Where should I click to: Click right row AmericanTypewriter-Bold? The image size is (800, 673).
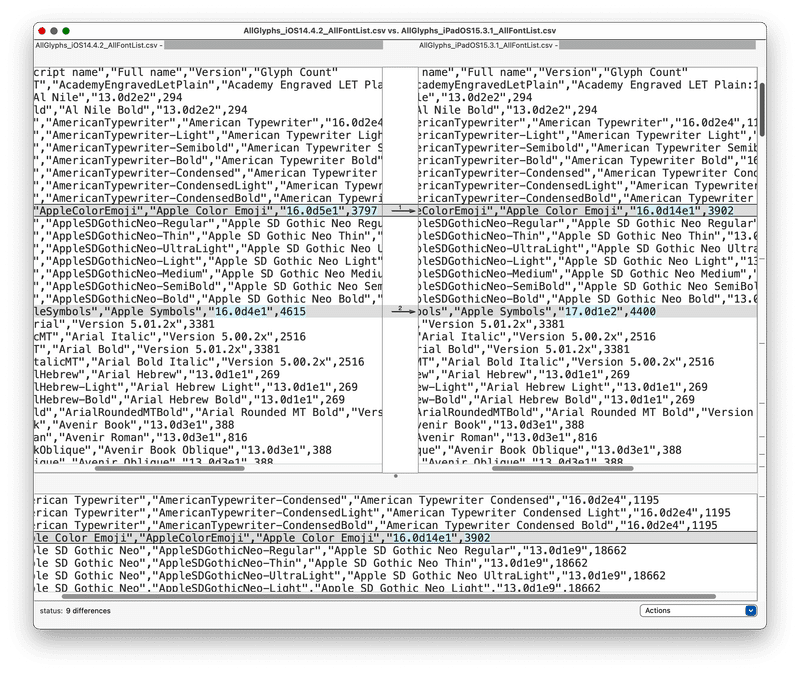click(x=588, y=160)
